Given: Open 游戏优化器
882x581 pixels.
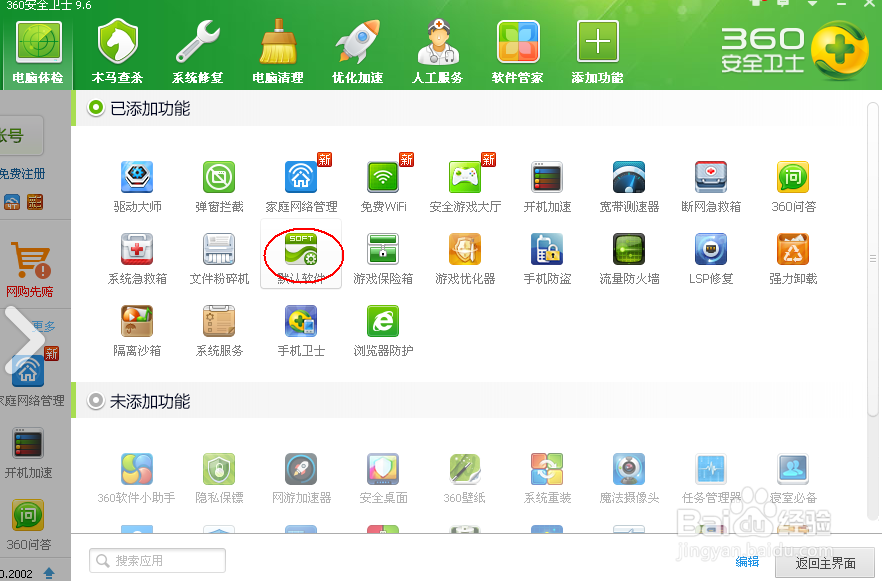Looking at the screenshot, I should (x=465, y=259).
